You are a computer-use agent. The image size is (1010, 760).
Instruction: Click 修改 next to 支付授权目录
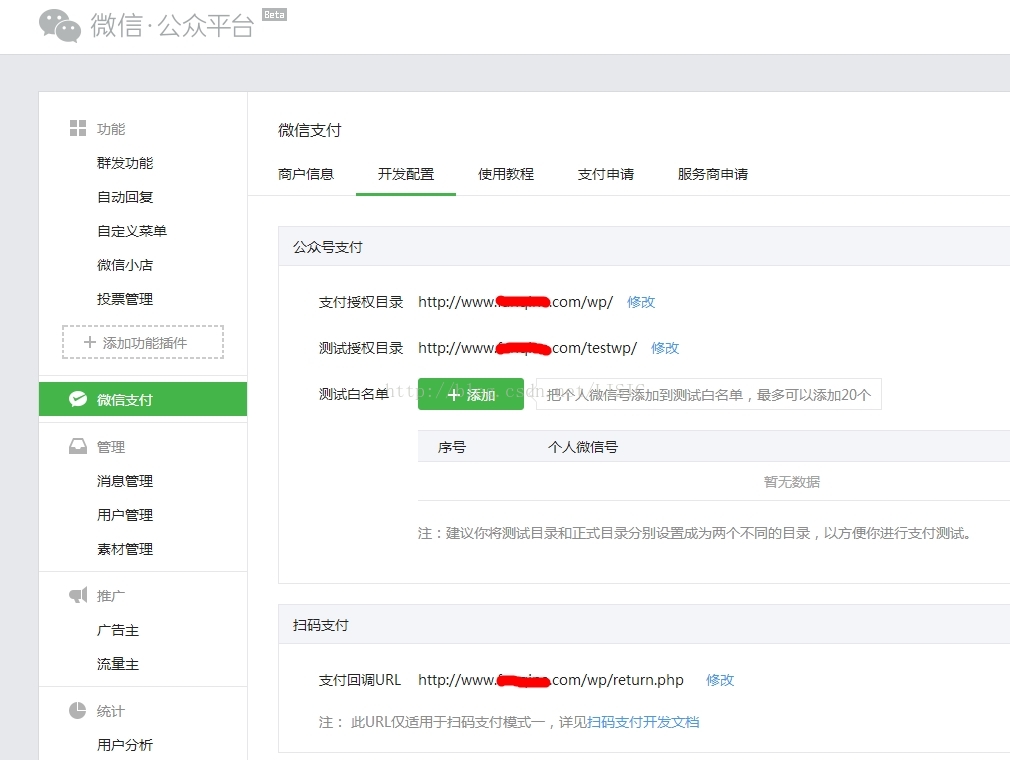click(x=641, y=302)
